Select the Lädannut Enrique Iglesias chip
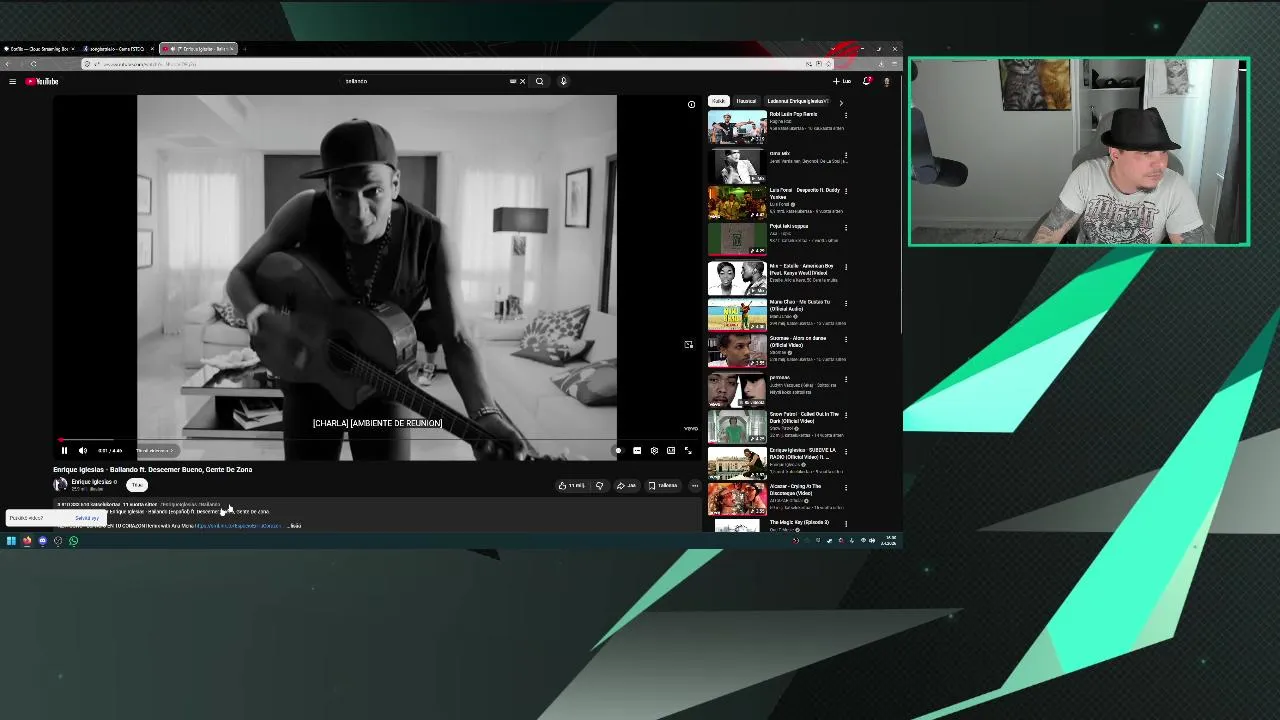1280x720 pixels. [x=797, y=101]
